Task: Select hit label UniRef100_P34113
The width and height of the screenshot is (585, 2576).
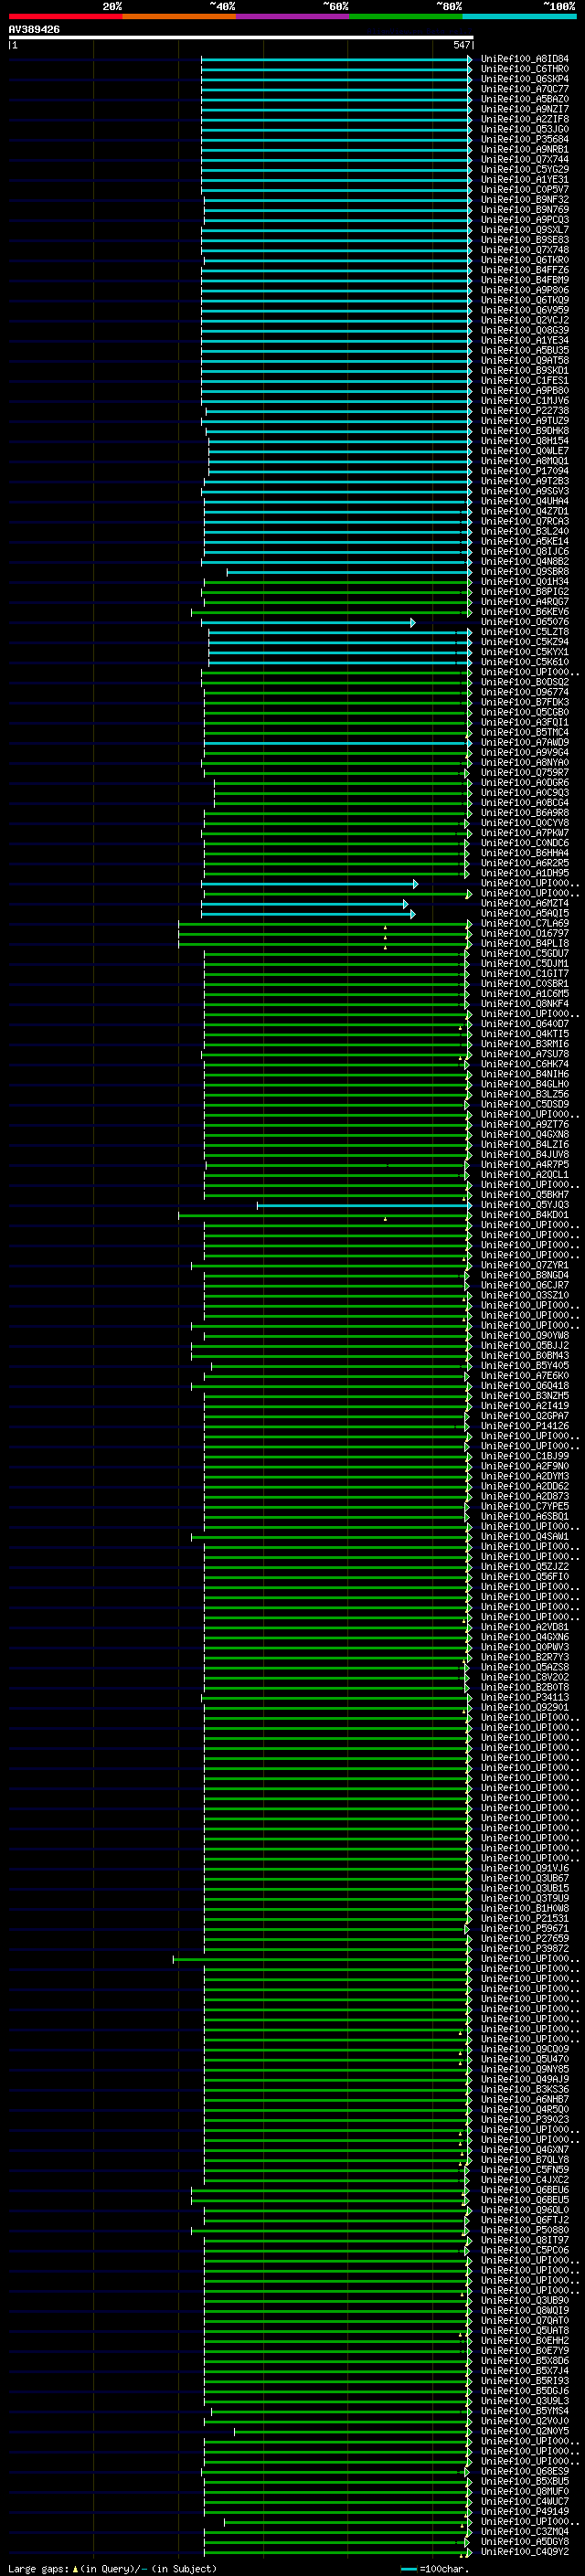Action: [x=524, y=1698]
